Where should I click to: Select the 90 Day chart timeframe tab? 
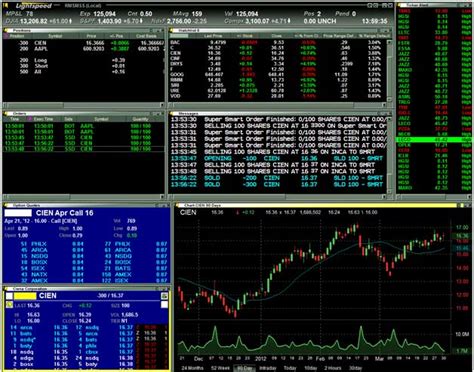(244, 368)
